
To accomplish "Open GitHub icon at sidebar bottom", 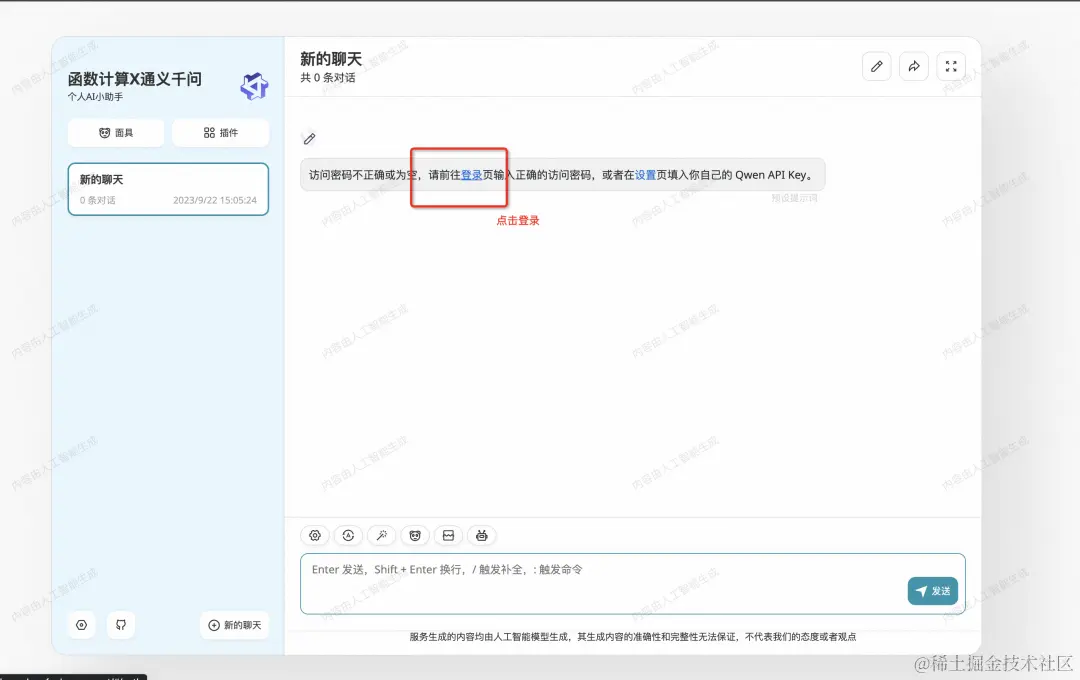I will pos(121,625).
